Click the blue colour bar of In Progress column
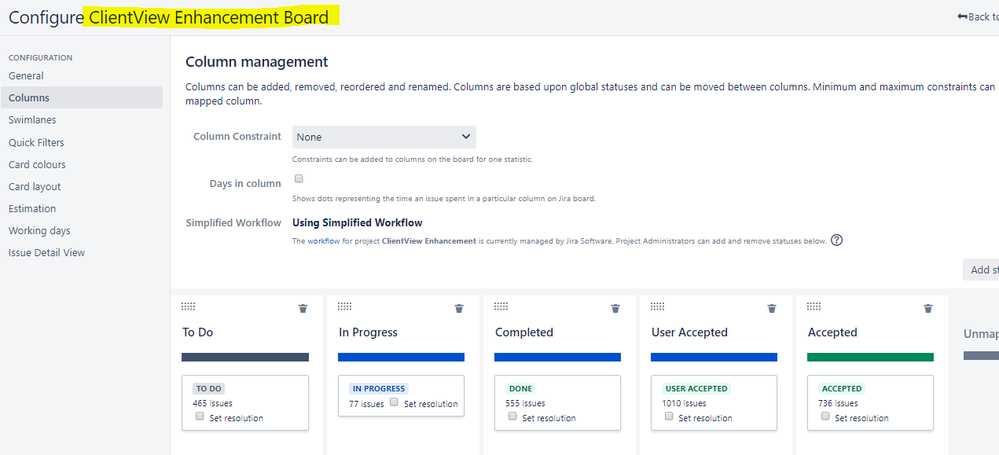The width and height of the screenshot is (999, 455). (401, 357)
